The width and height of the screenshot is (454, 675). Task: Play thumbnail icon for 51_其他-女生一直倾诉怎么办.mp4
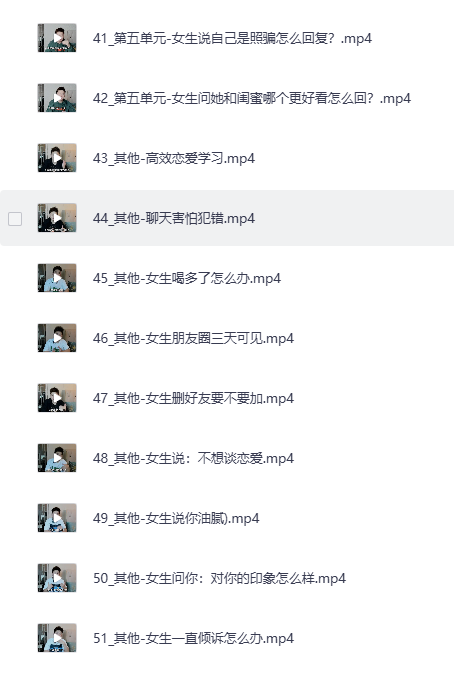(57, 638)
